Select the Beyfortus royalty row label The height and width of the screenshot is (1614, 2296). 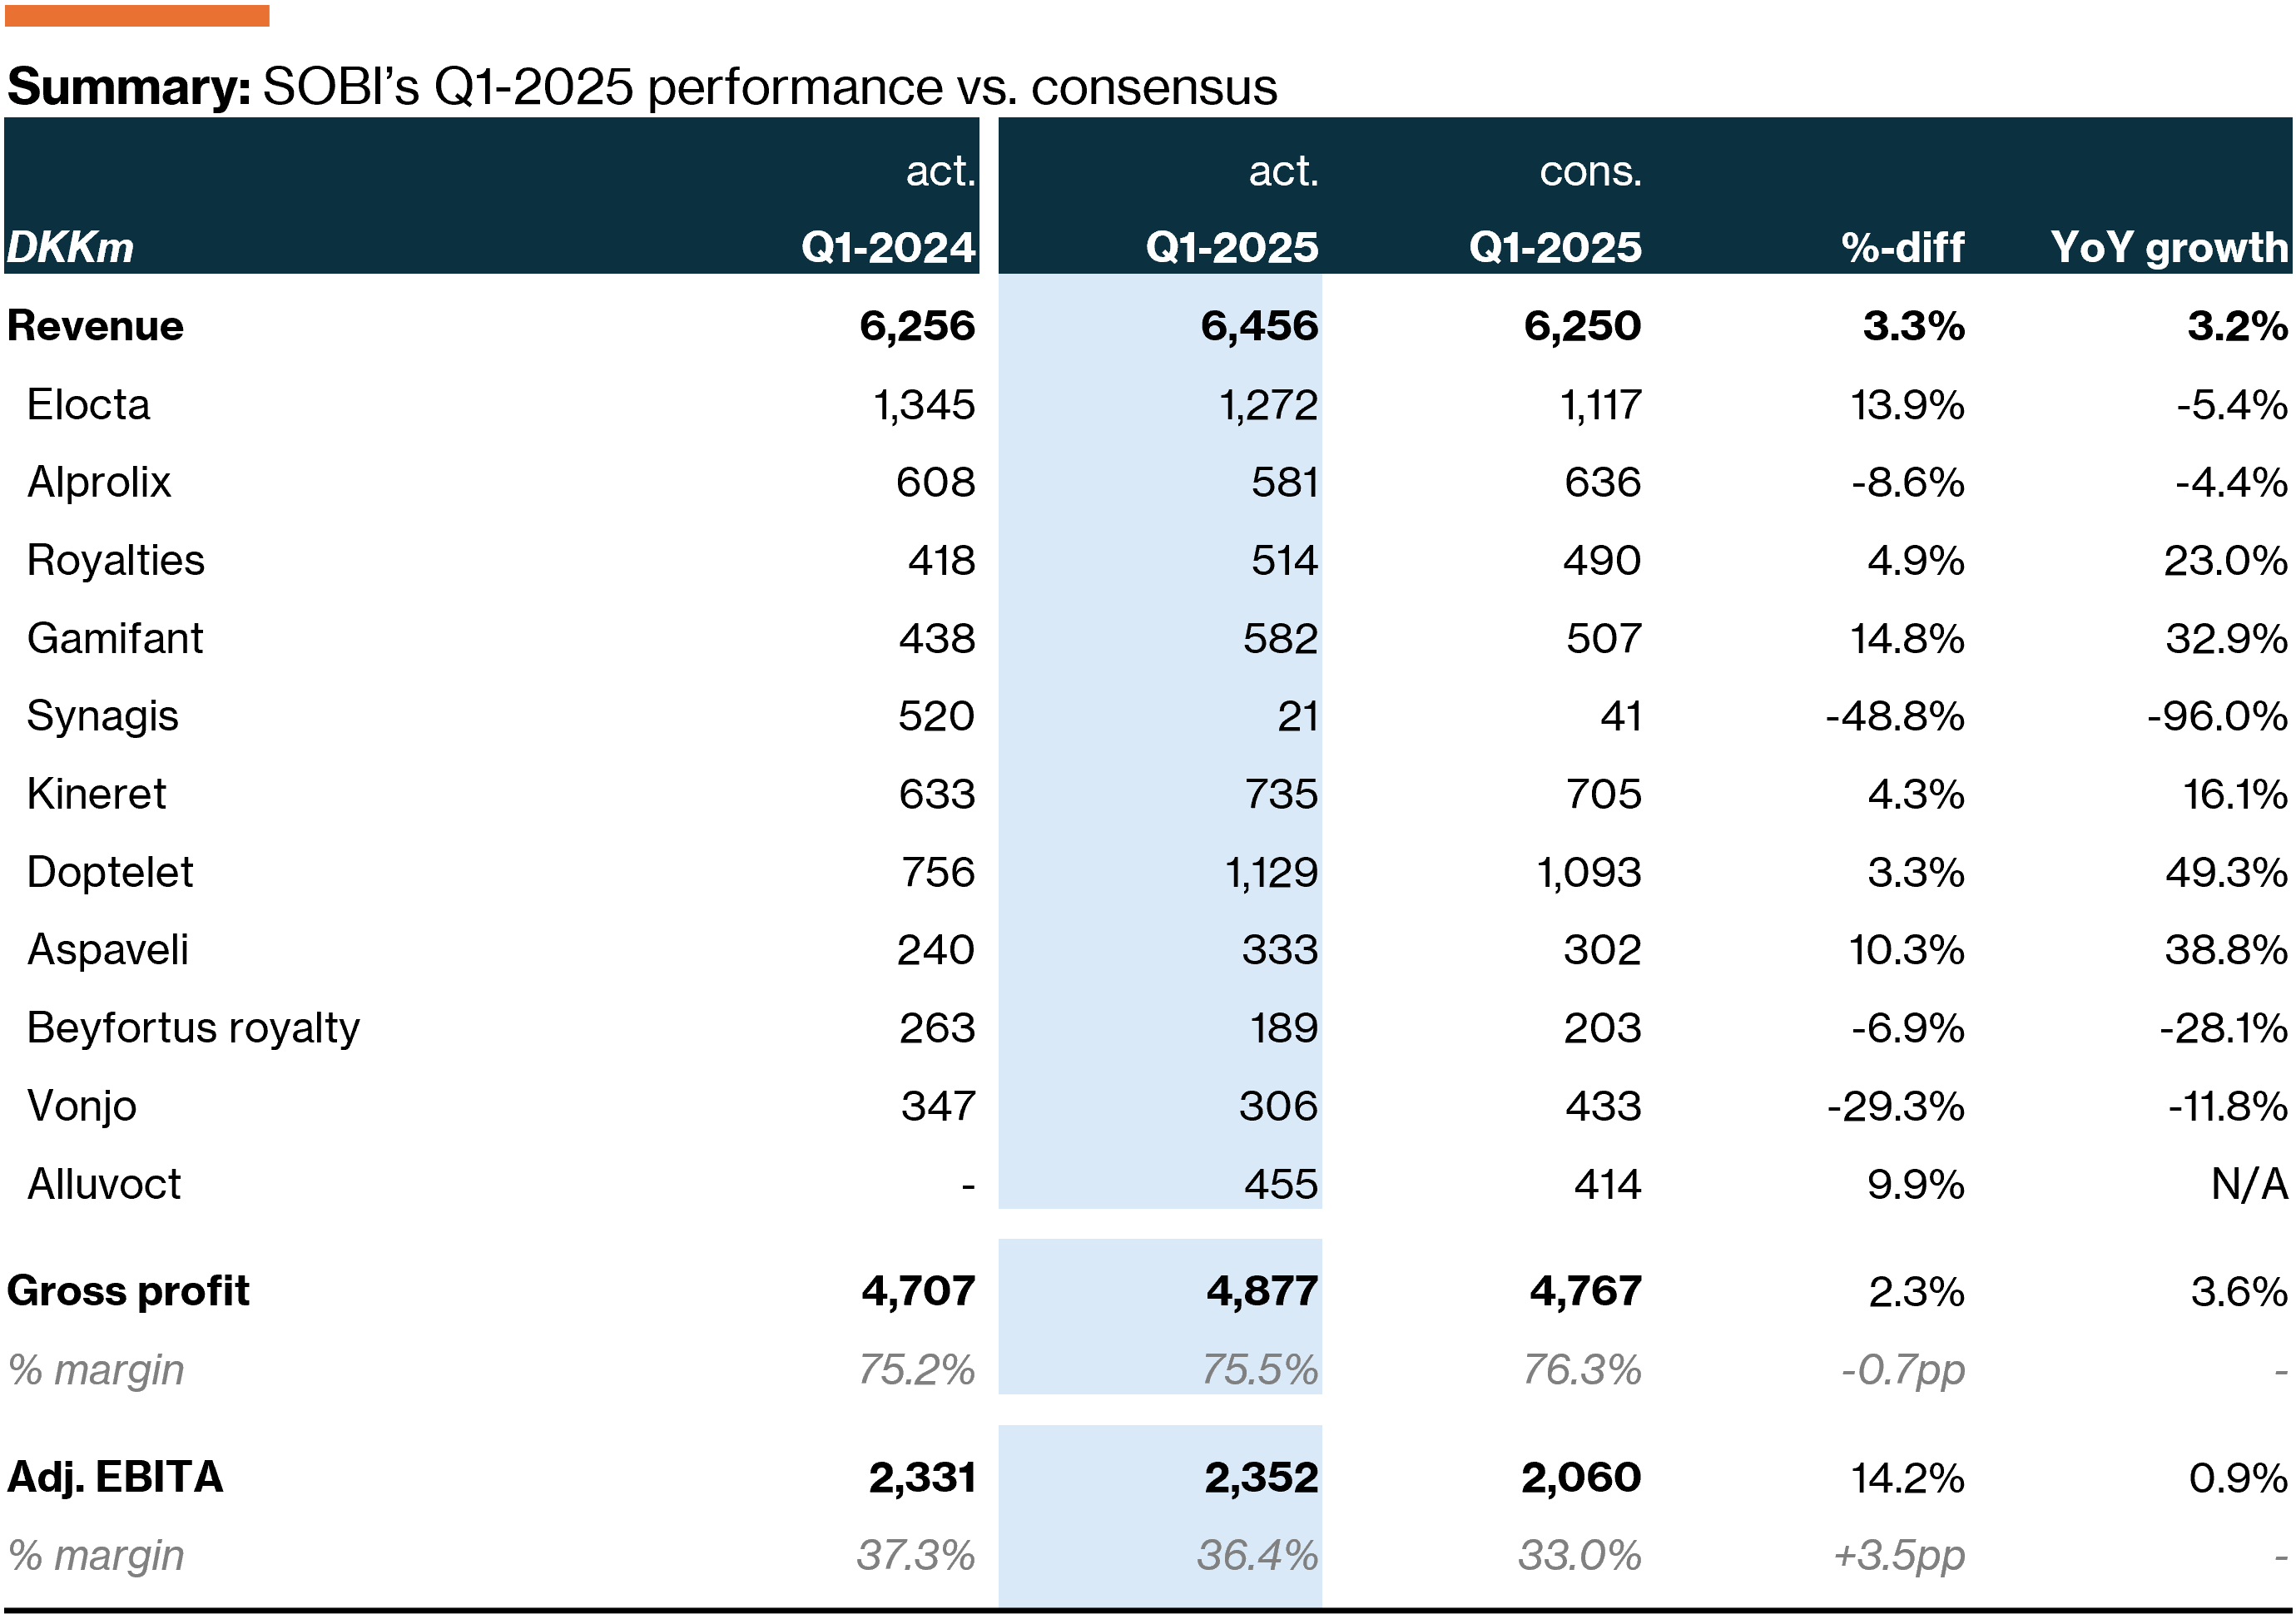point(193,1028)
